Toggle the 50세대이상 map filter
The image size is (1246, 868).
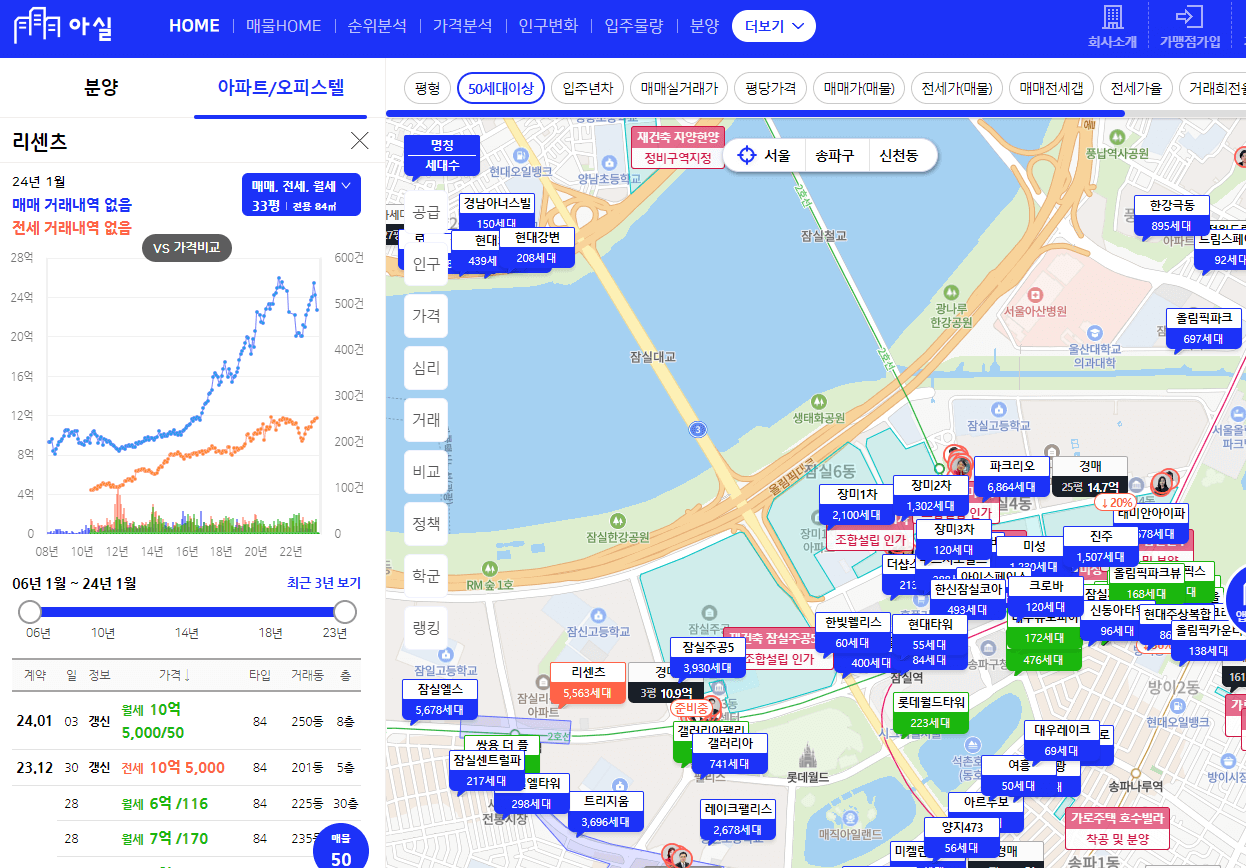point(501,88)
